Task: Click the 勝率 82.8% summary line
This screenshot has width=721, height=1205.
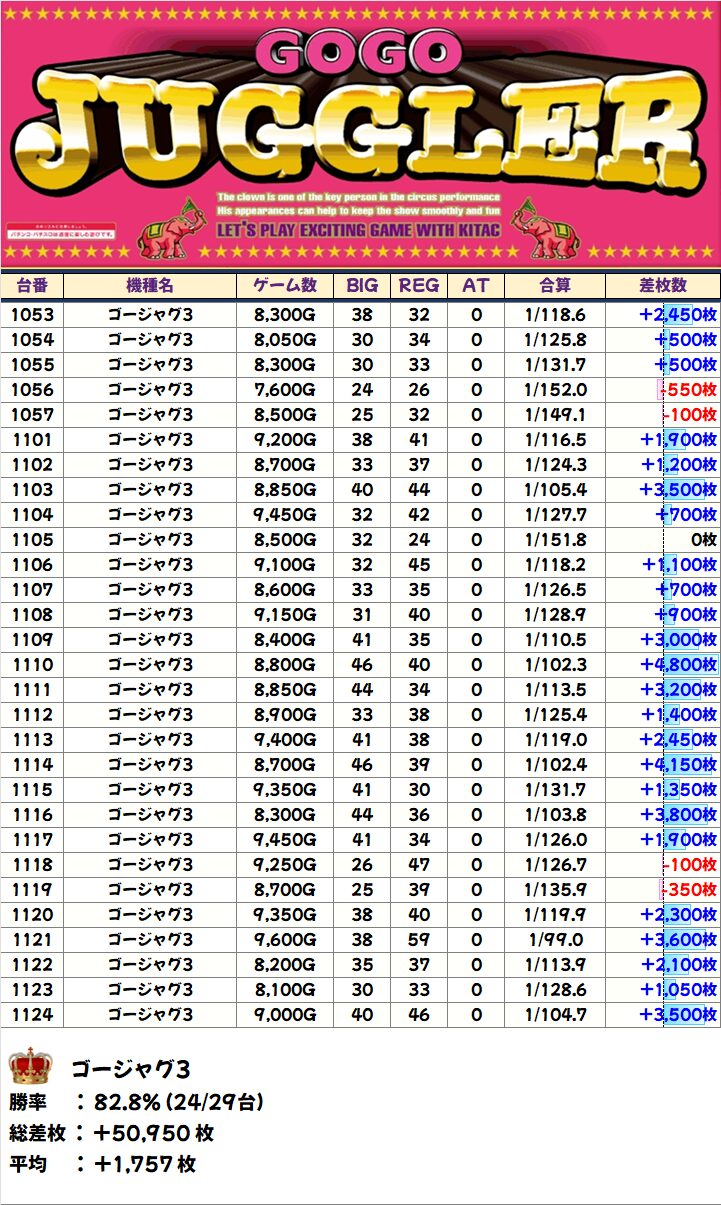Action: coord(136,1102)
